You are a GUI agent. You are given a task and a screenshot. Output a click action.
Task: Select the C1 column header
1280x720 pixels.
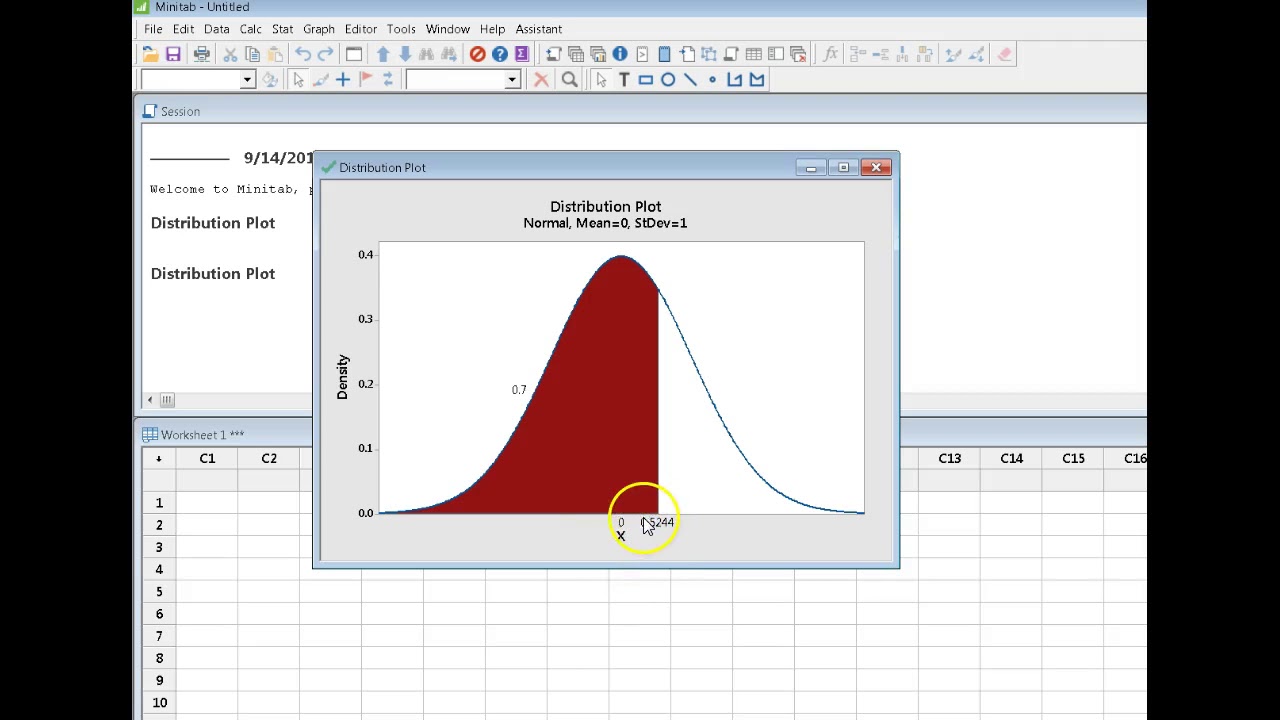(207, 458)
